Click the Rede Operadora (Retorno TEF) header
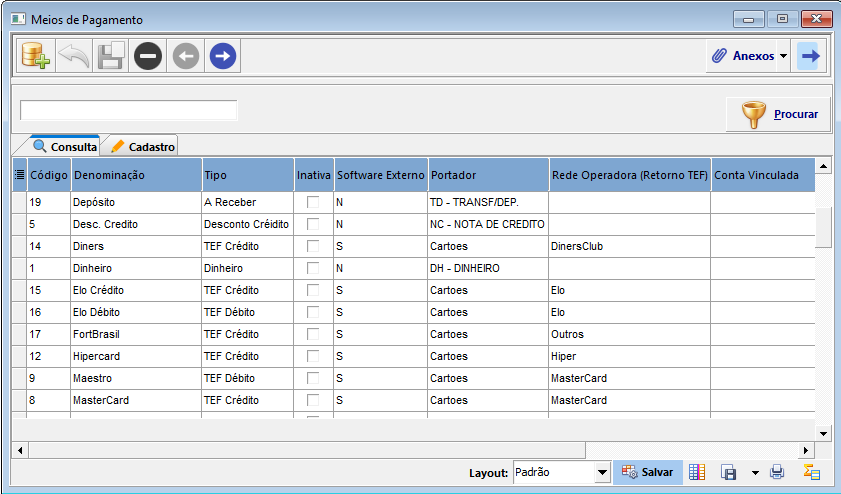841x494 pixels. tap(630, 175)
